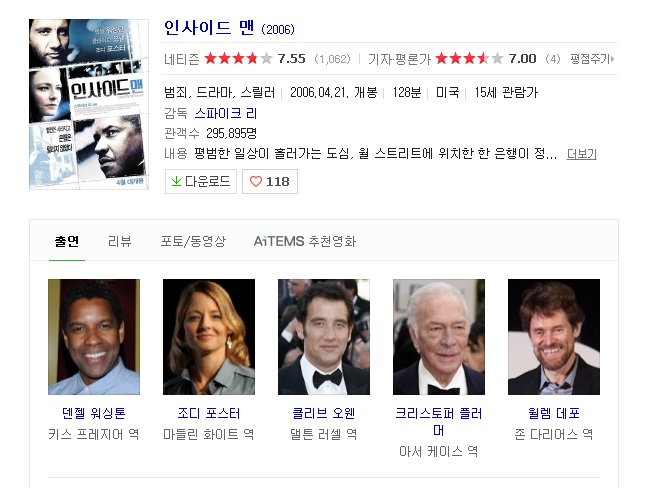Click the 크리스토퍼 플러머 name link
This screenshot has width=649, height=488.
[x=439, y=421]
